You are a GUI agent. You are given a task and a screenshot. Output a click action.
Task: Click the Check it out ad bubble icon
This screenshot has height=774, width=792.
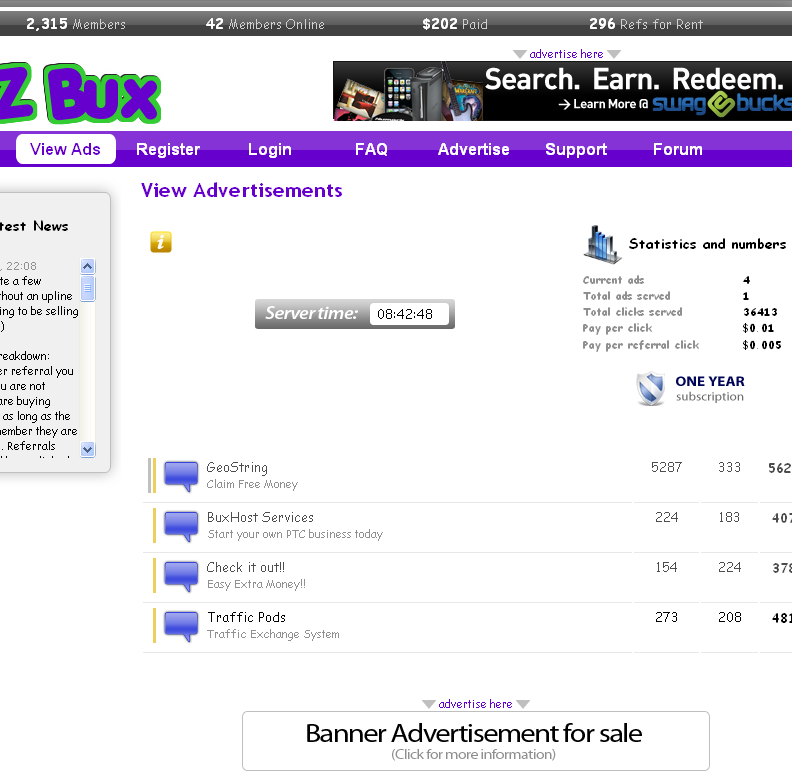click(181, 576)
